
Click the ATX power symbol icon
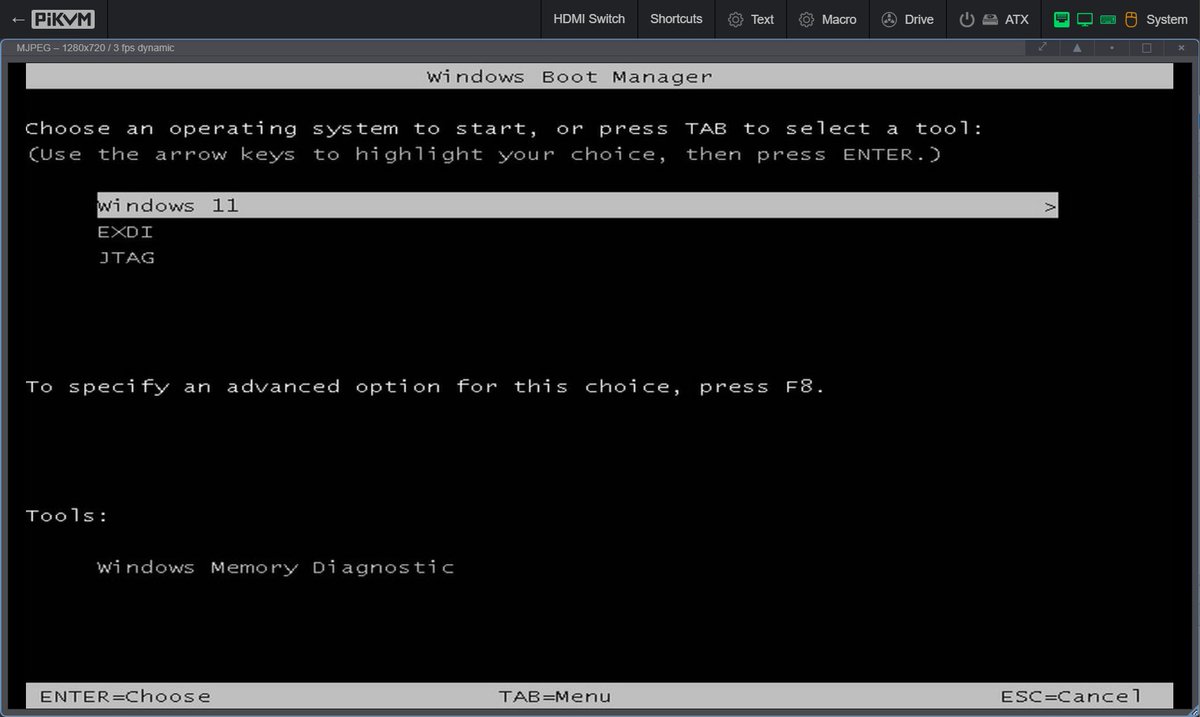966,19
